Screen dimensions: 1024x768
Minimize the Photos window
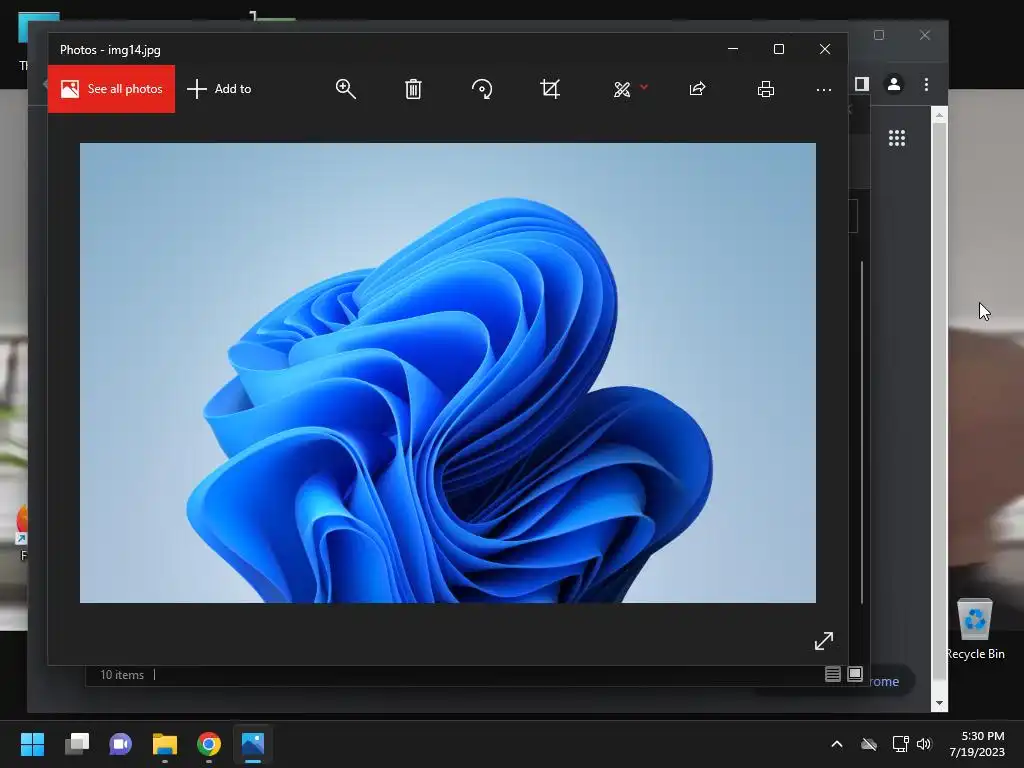tap(733, 49)
